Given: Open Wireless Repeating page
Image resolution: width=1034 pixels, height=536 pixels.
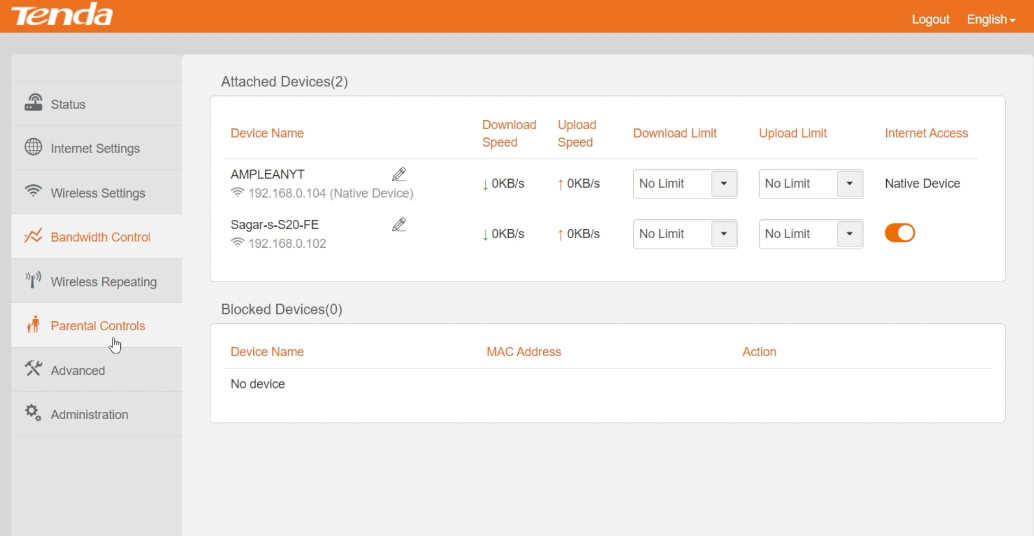Looking at the screenshot, I should pyautogui.click(x=96, y=282).
